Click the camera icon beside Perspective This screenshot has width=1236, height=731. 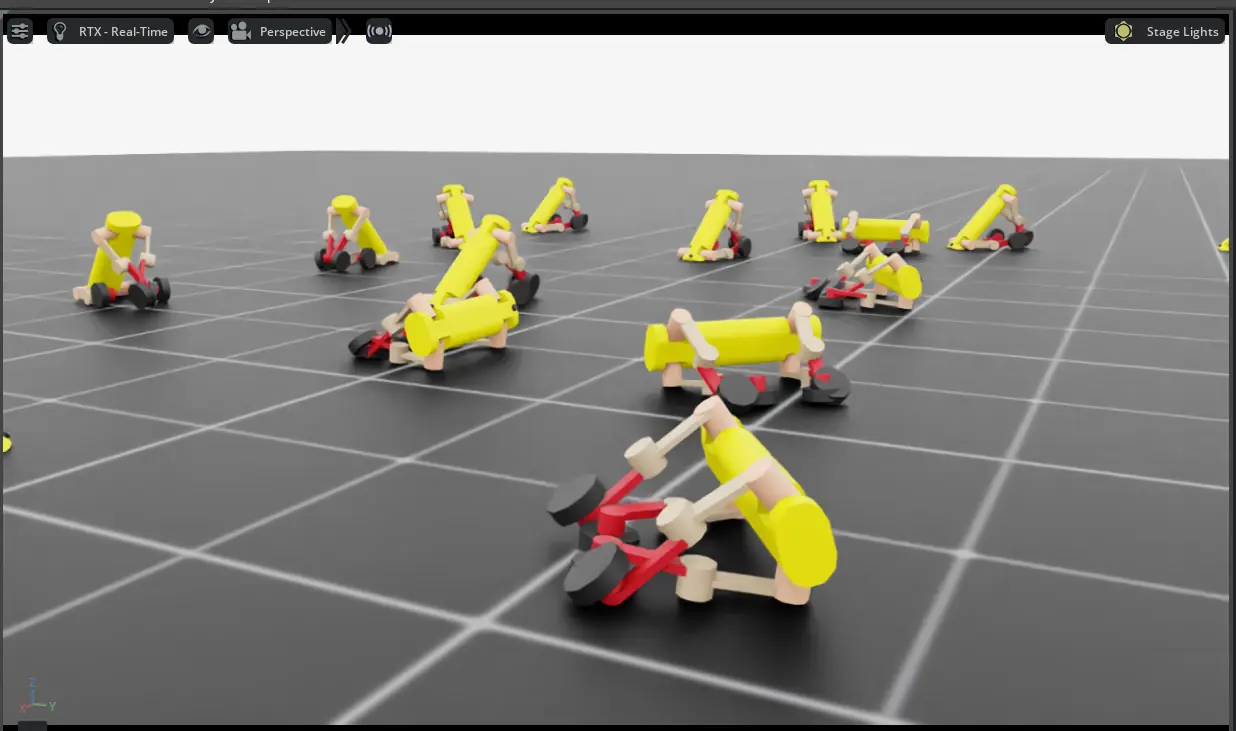tap(241, 31)
